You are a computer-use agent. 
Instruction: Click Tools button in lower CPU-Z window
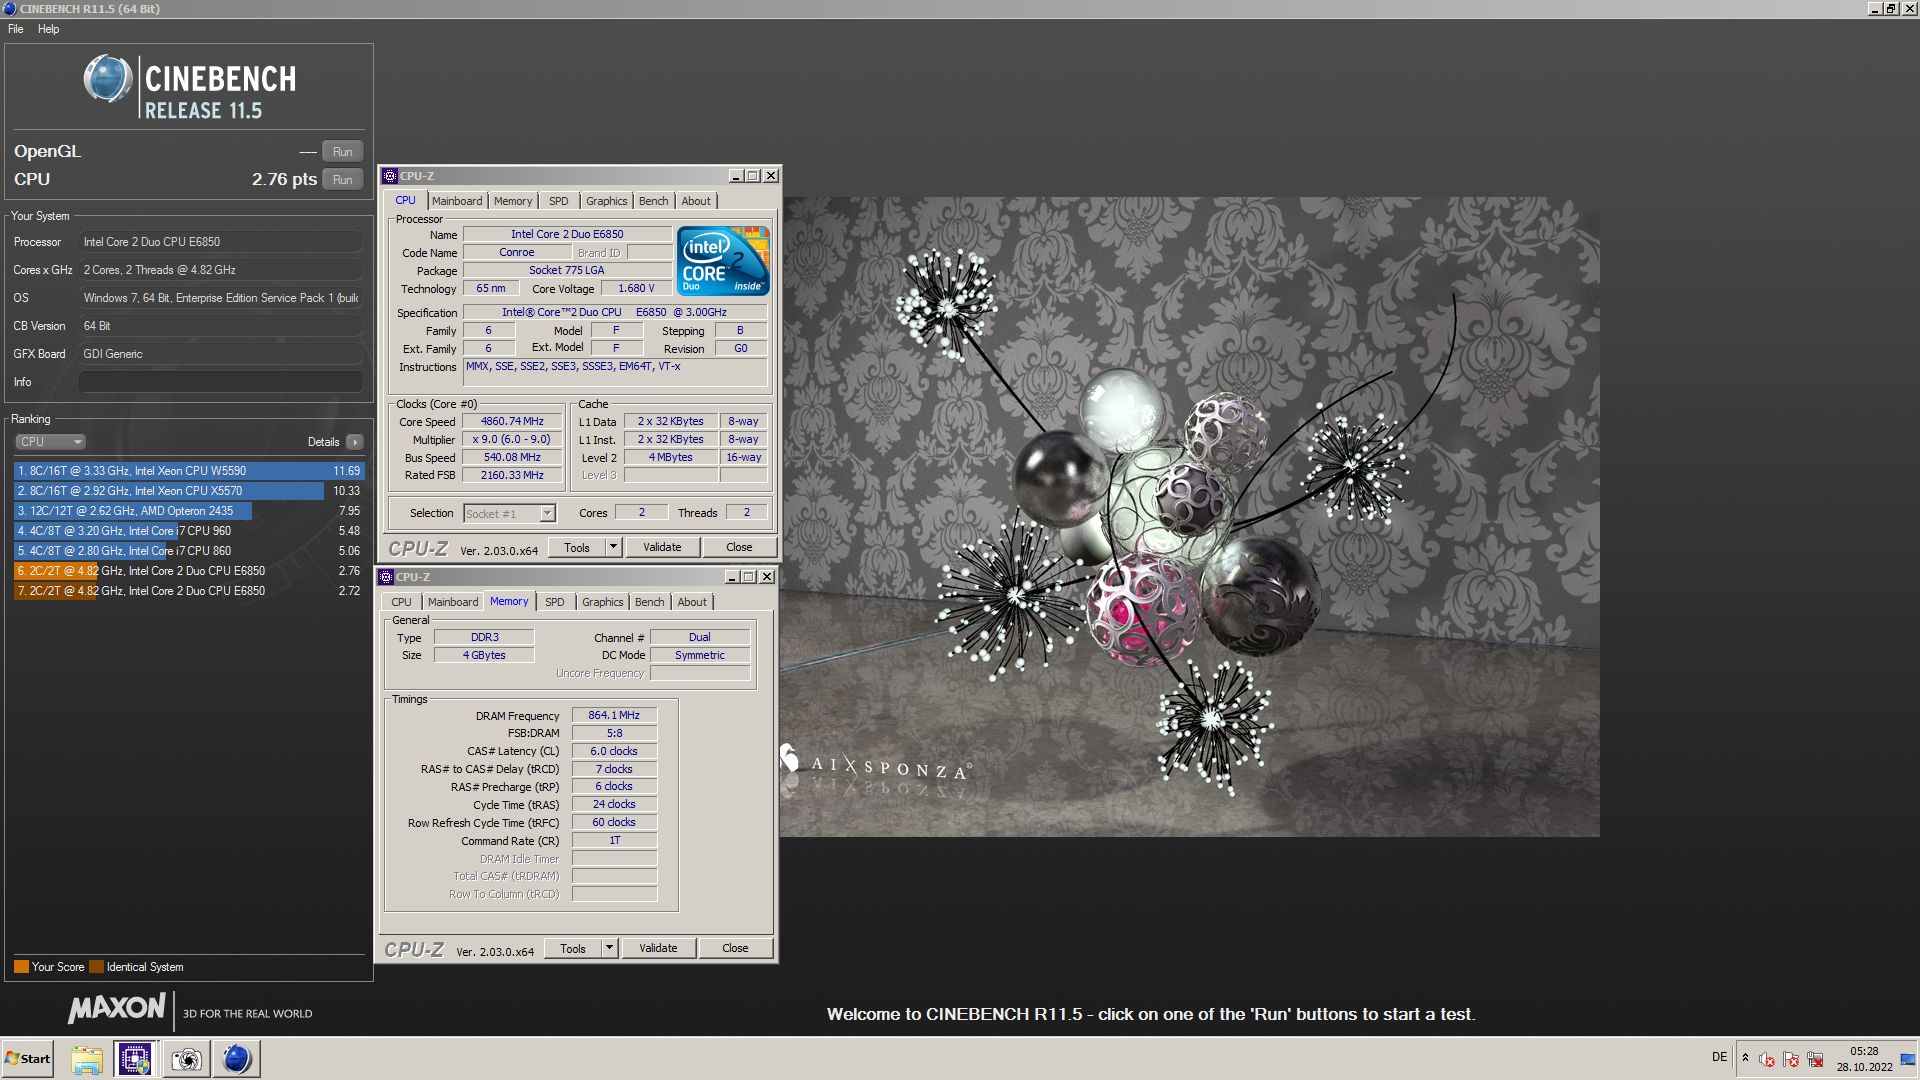point(573,949)
